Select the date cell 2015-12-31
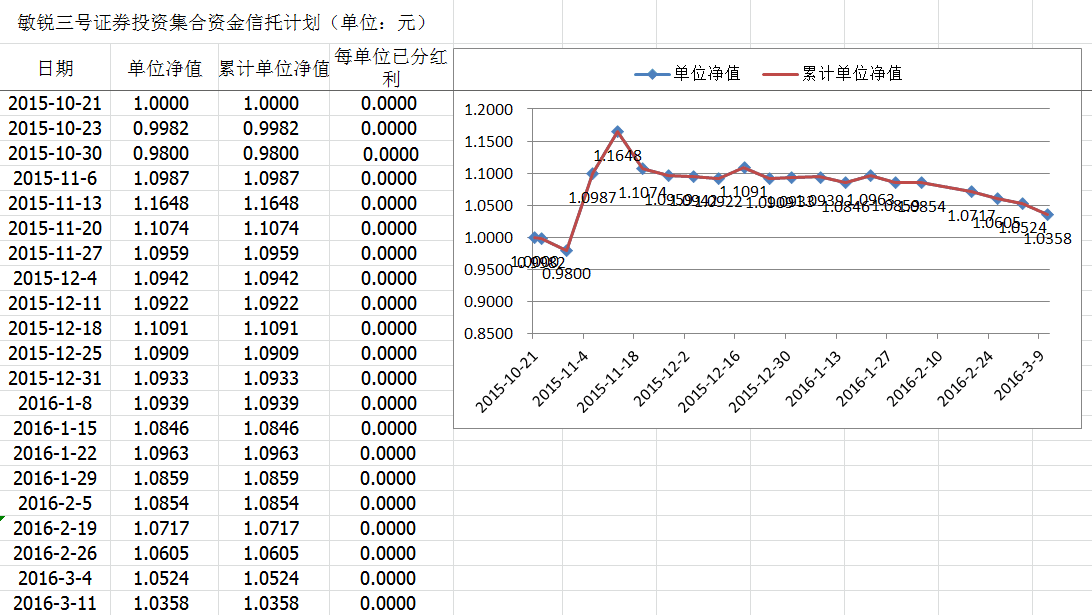 (x=56, y=379)
